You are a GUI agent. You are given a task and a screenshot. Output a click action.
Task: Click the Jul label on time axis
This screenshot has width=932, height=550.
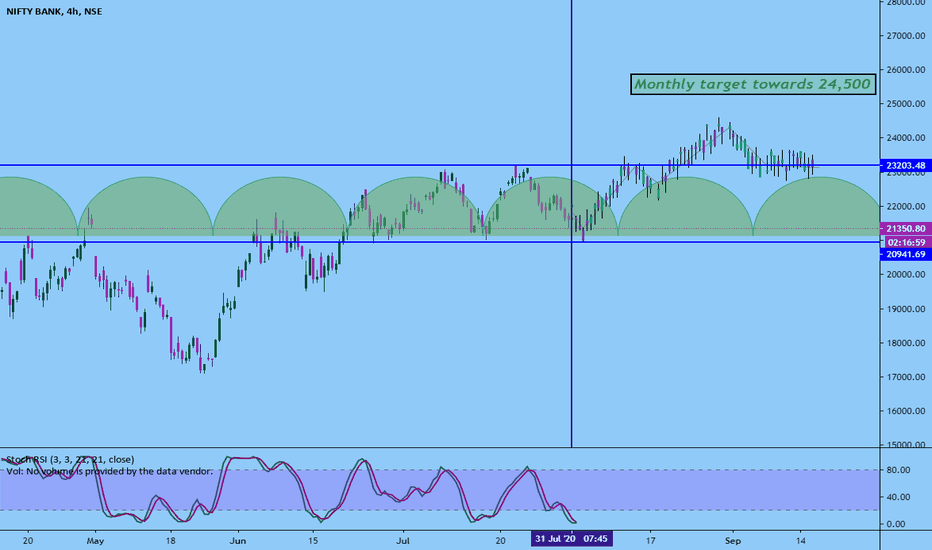pyautogui.click(x=403, y=540)
